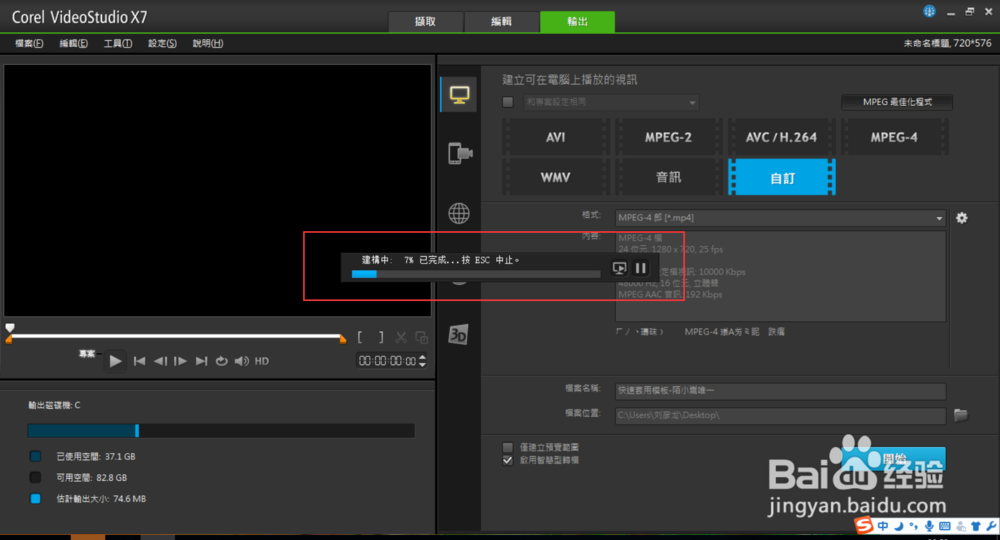
Task: Click the Corel globe icon near window controls
Action: (x=929, y=11)
